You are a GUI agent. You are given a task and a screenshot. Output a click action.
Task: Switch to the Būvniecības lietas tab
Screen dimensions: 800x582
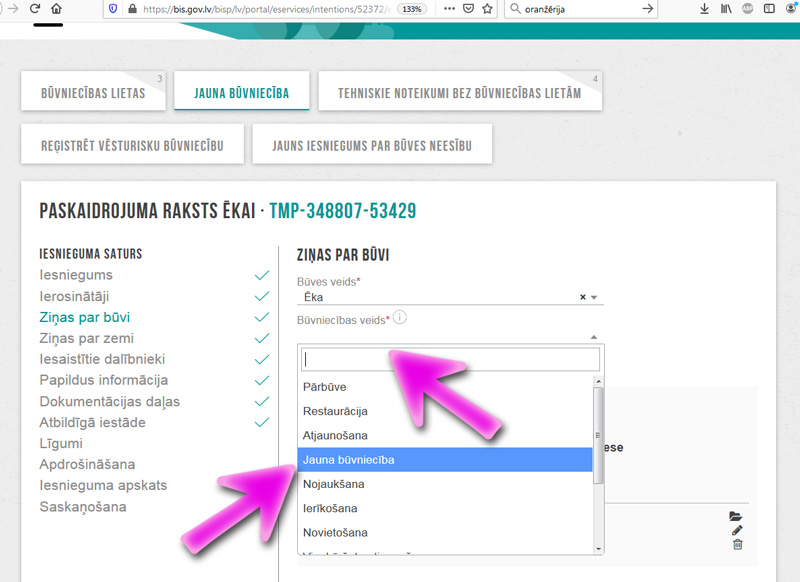tap(93, 93)
